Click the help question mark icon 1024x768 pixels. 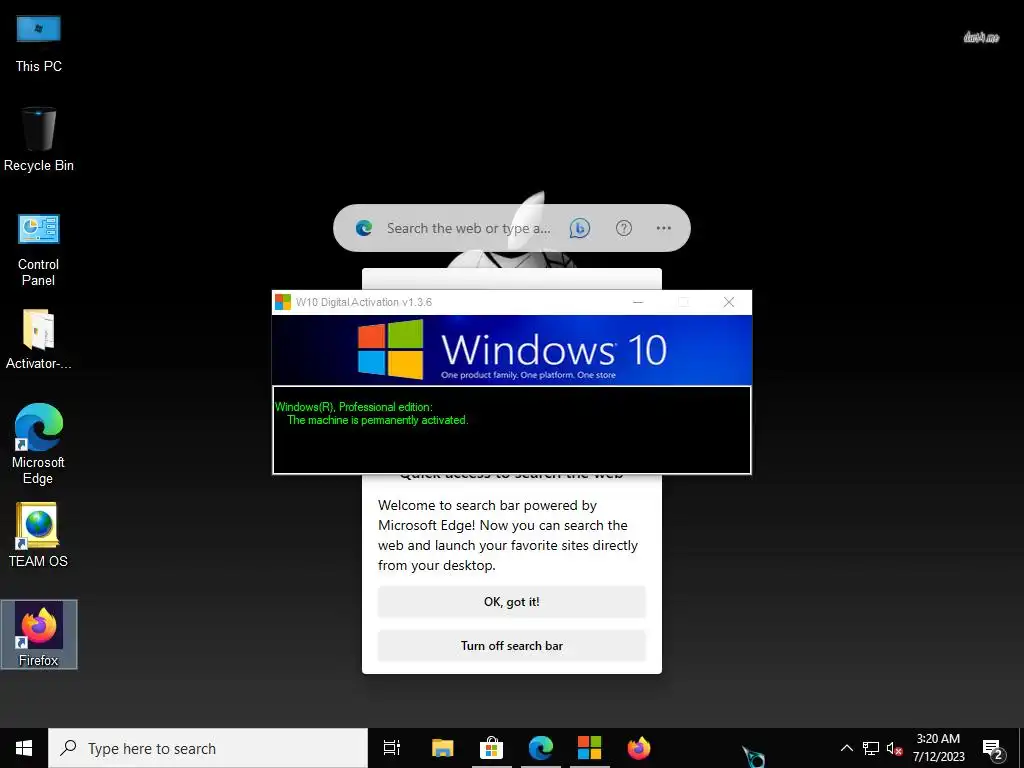click(624, 228)
